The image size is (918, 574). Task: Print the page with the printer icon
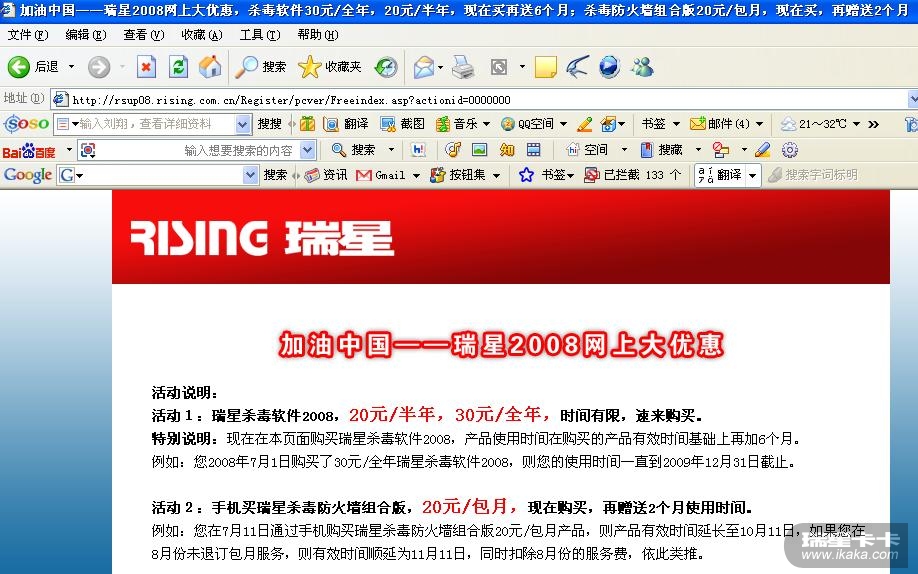pyautogui.click(x=463, y=67)
